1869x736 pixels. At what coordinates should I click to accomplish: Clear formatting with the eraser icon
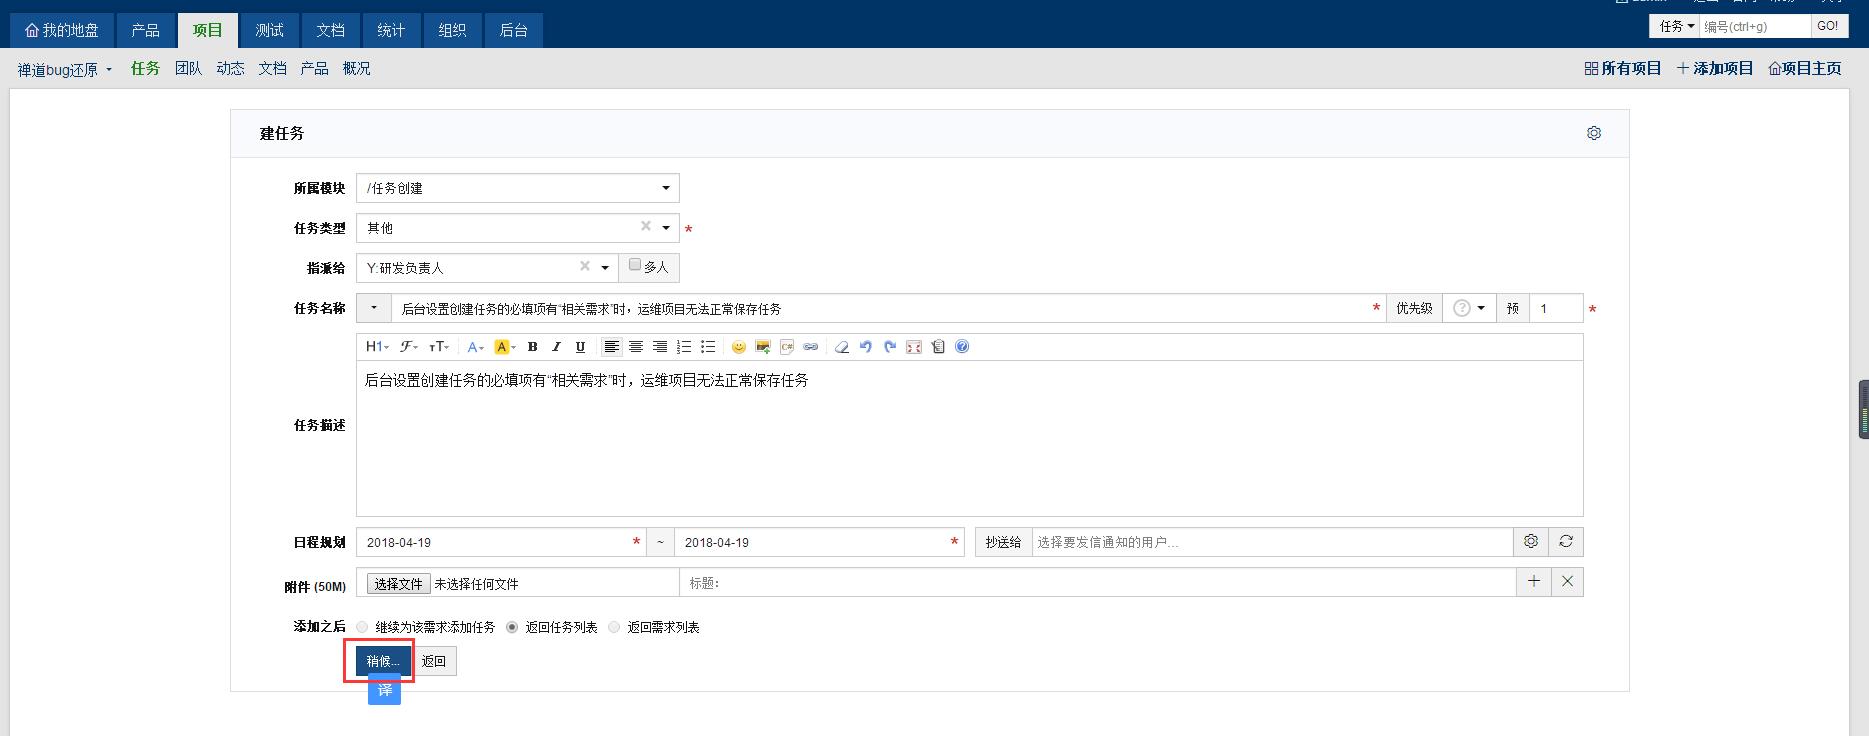[842, 347]
